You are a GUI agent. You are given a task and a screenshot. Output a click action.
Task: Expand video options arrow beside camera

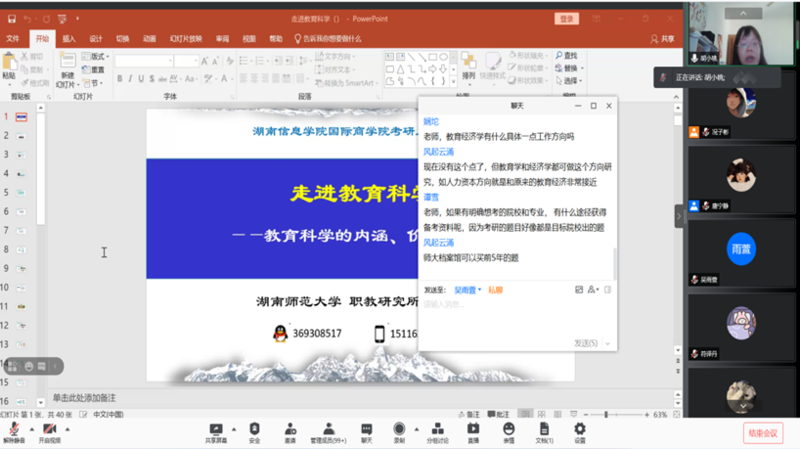click(67, 429)
